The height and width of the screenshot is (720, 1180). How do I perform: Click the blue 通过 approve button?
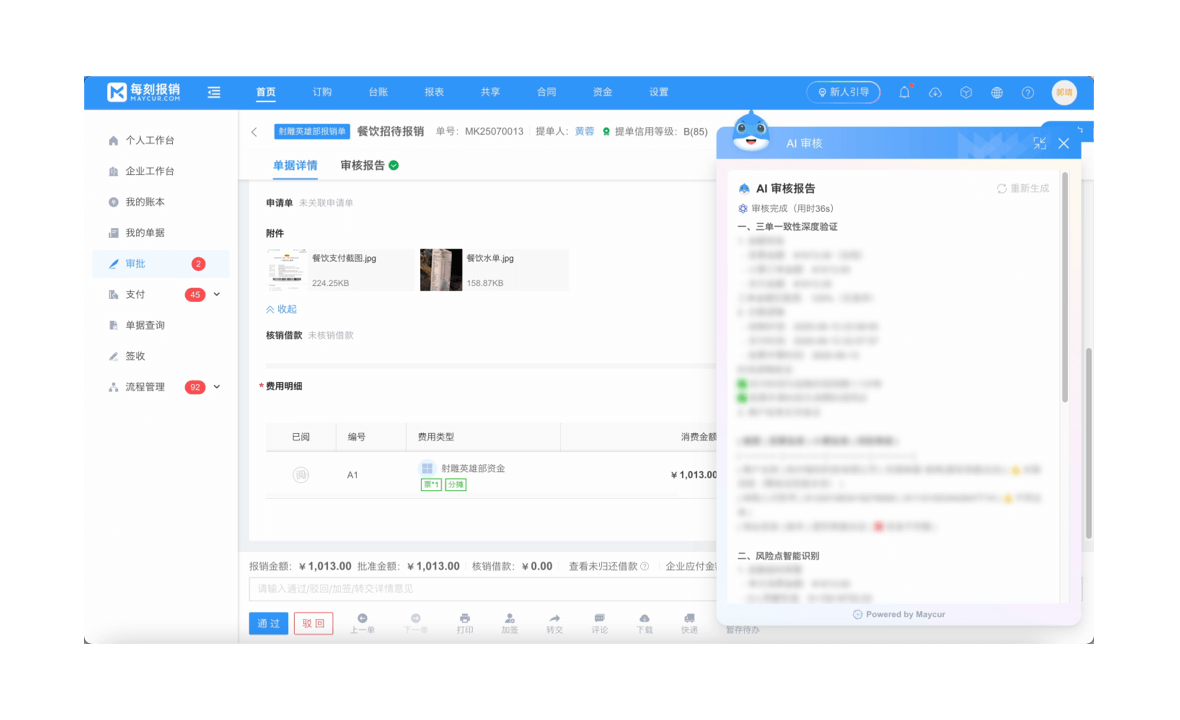pos(268,623)
